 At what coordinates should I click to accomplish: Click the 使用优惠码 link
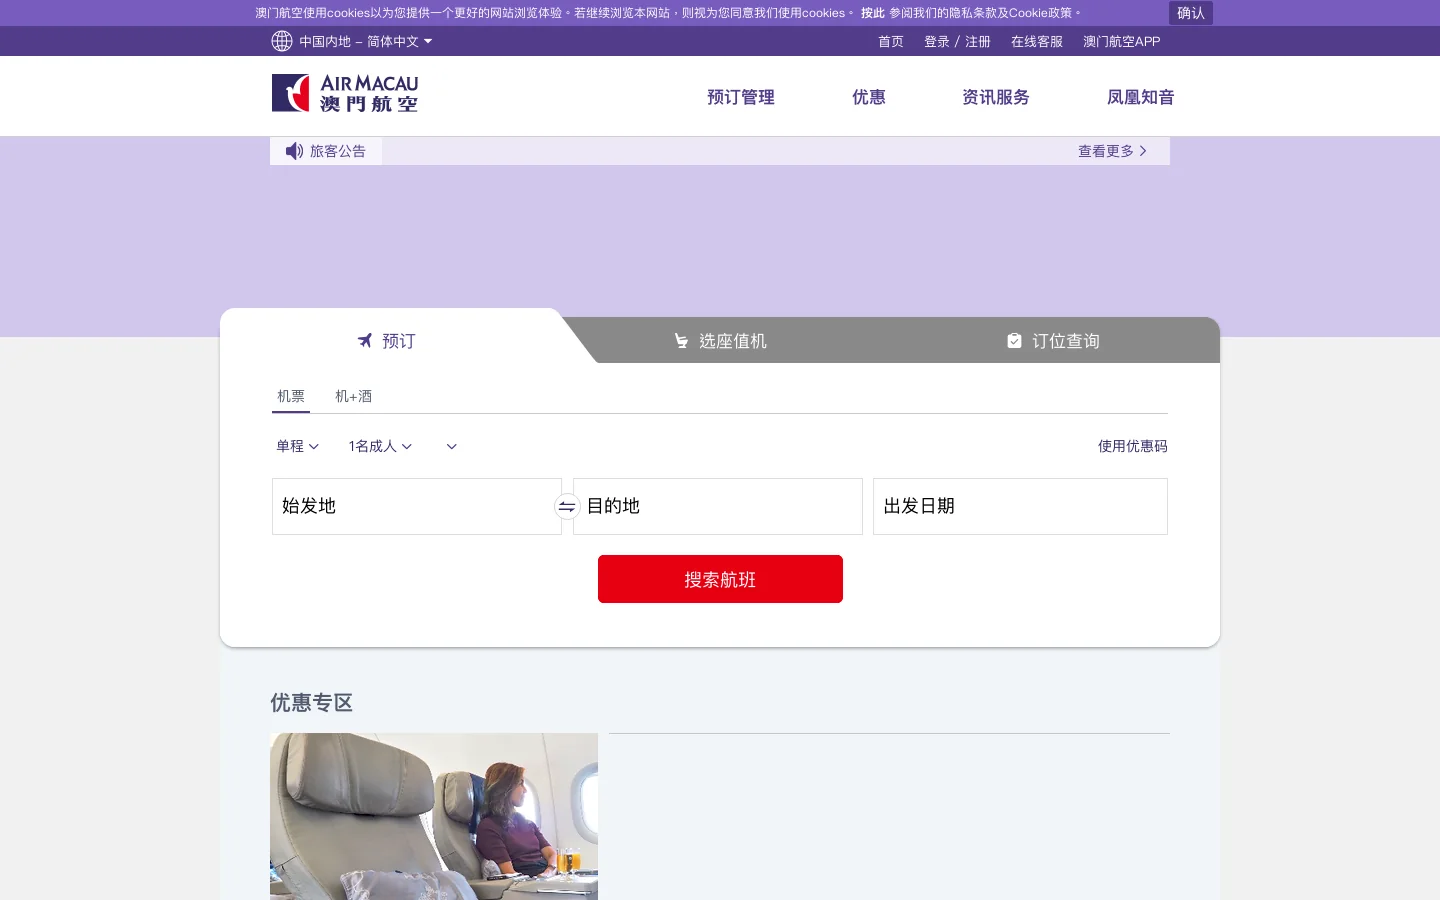pos(1133,446)
